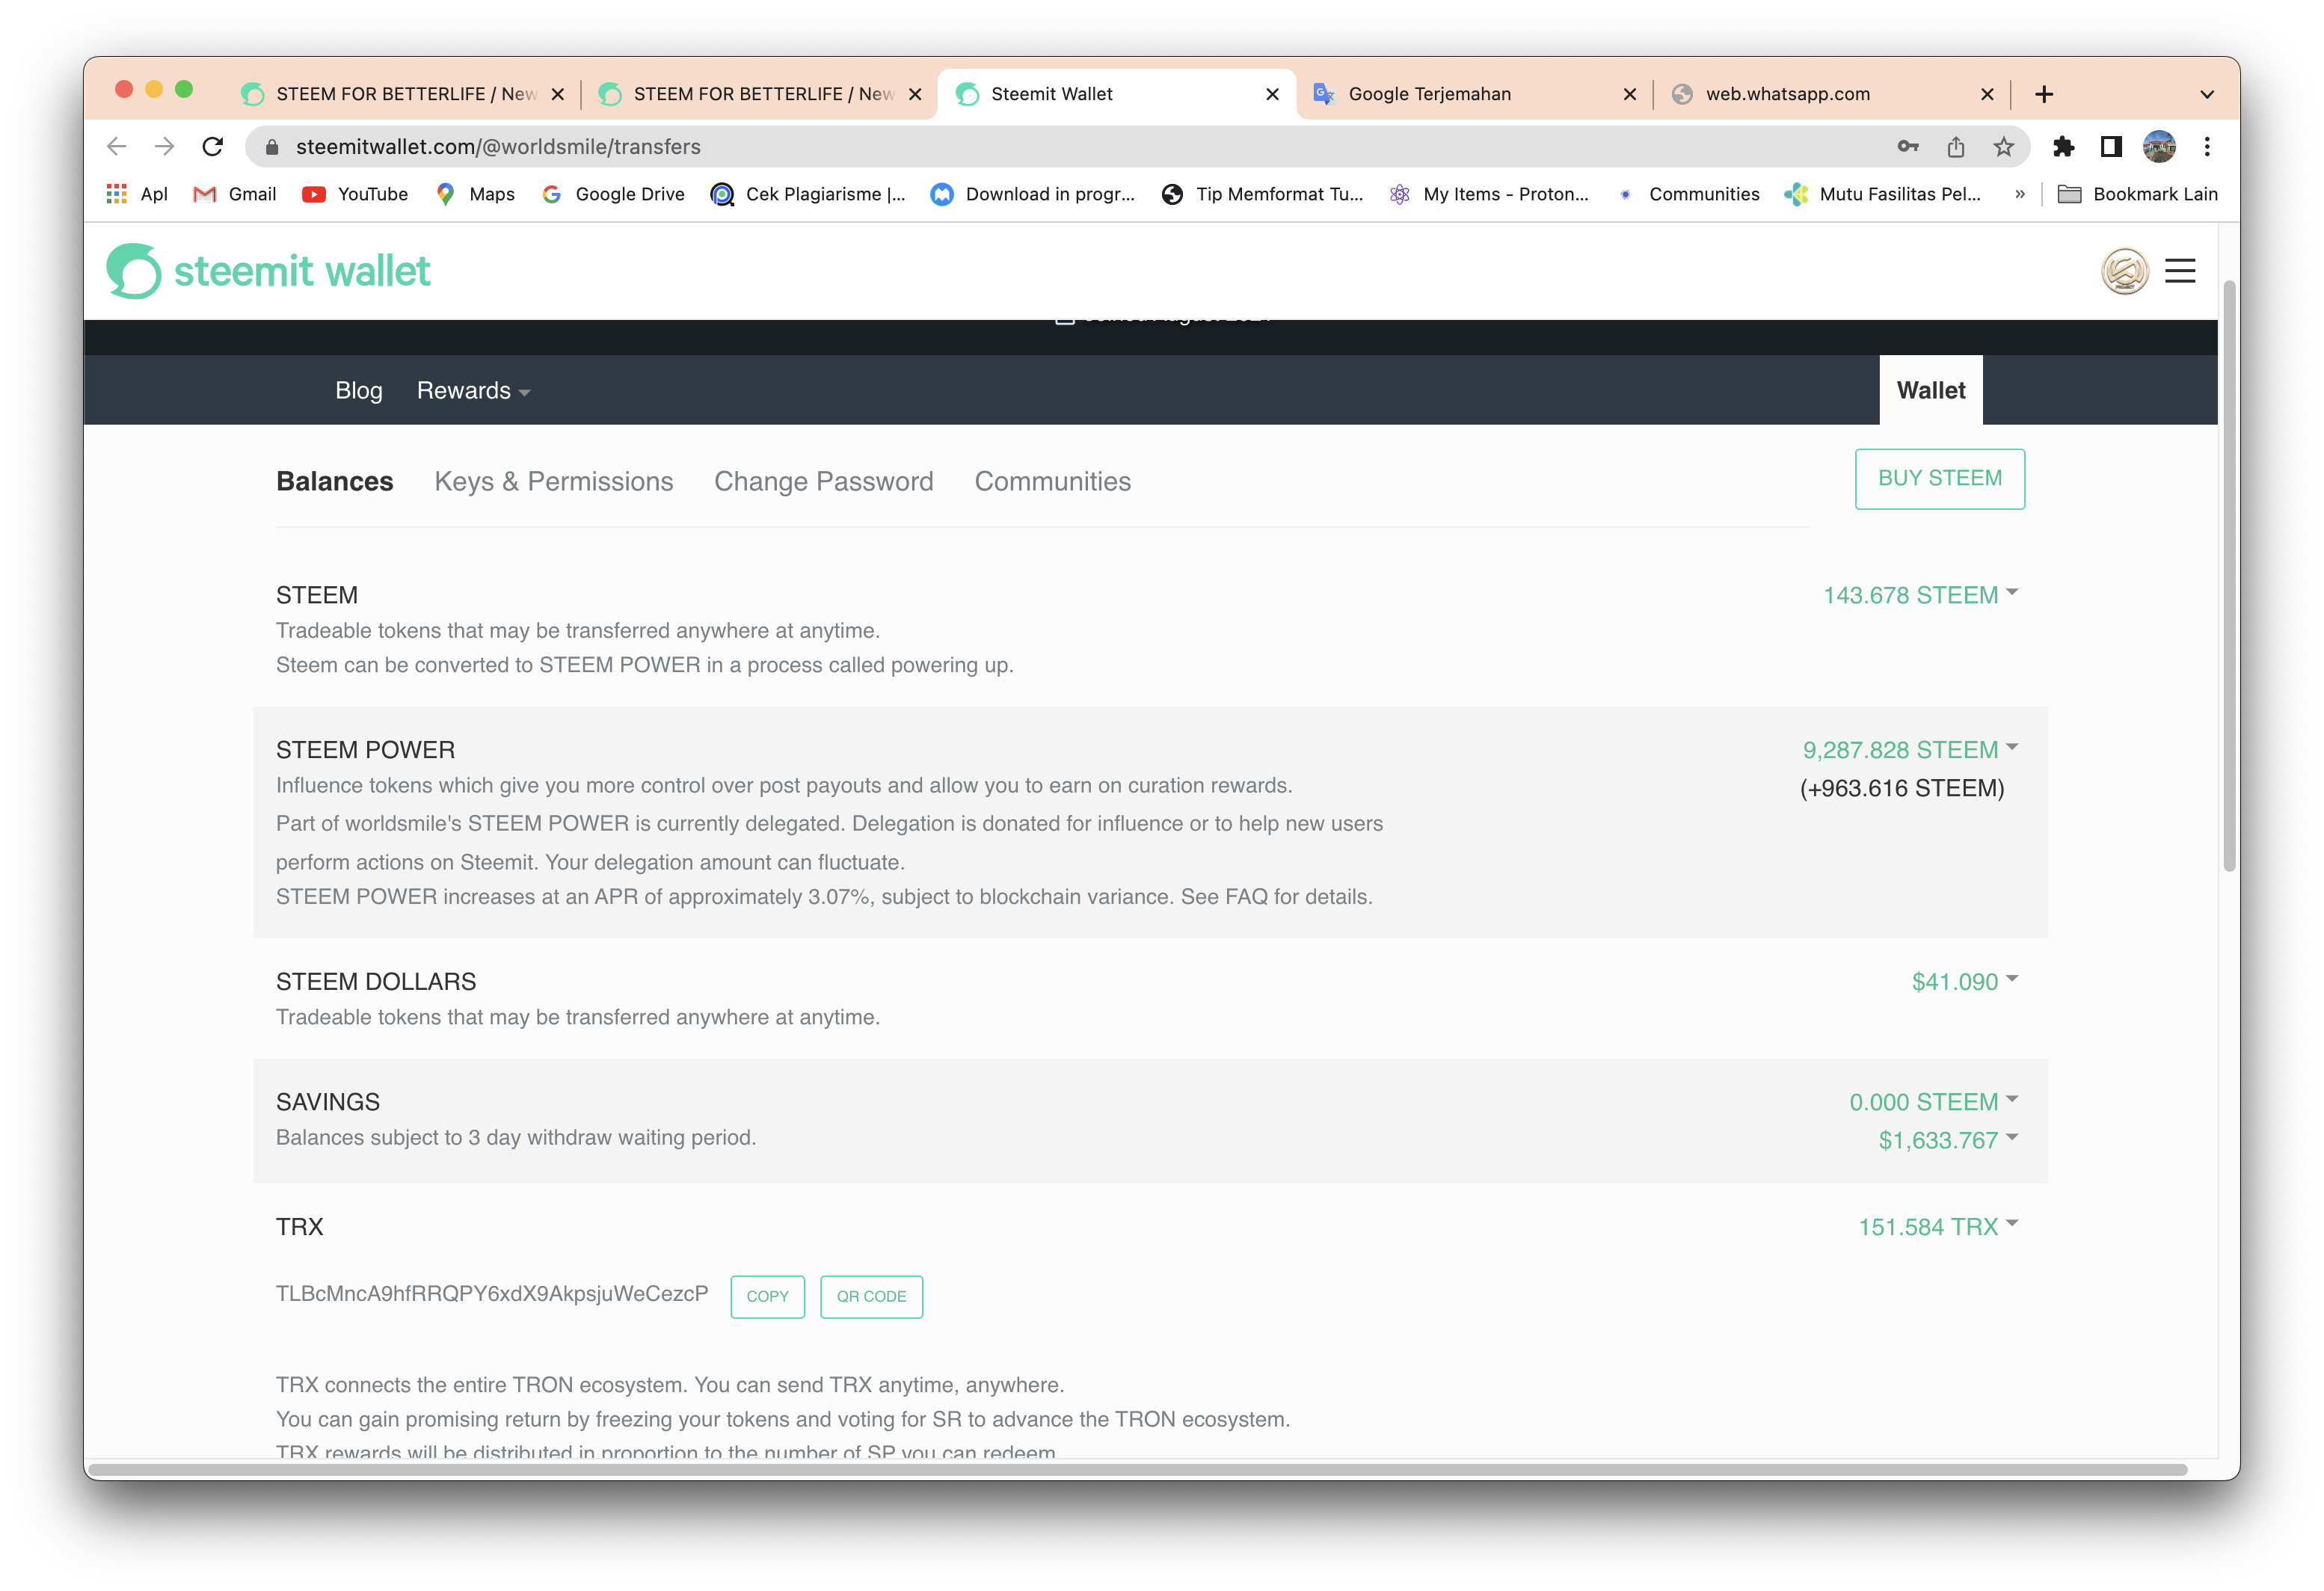Open the 9,287.828 STEEM power dropdown
Screen dimensions: 2324x1591
1911,750
